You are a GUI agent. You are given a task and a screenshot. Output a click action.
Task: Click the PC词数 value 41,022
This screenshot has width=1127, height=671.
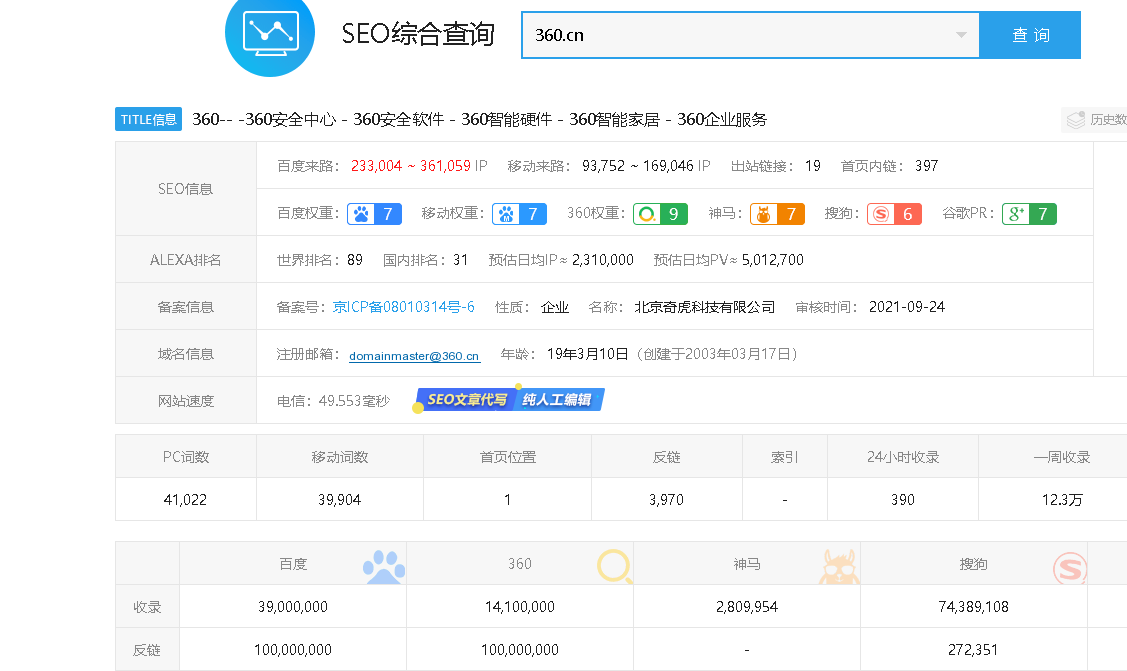click(185, 499)
